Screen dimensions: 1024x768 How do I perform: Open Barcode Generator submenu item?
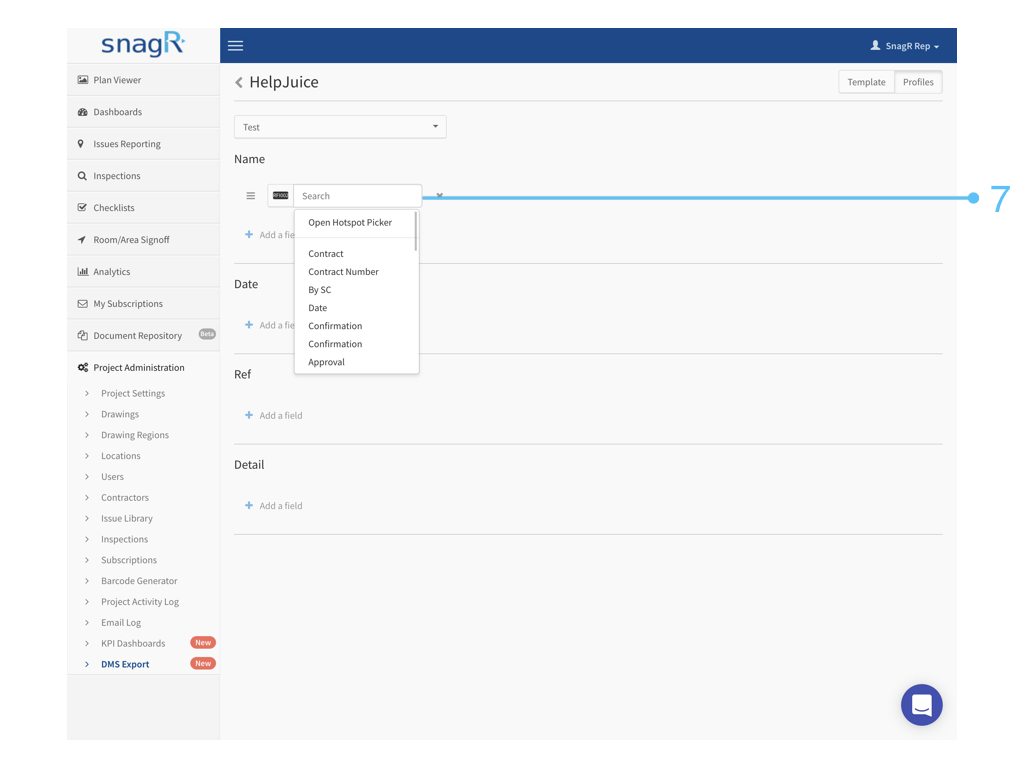(x=139, y=581)
